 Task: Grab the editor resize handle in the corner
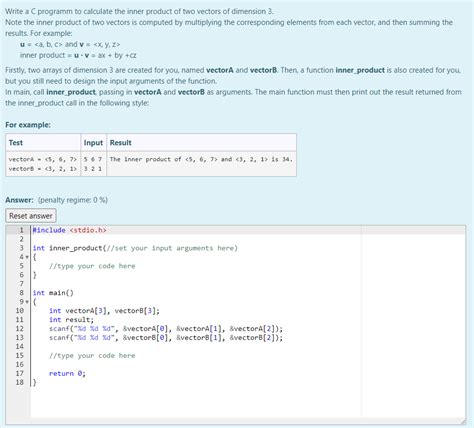pos(463,422)
